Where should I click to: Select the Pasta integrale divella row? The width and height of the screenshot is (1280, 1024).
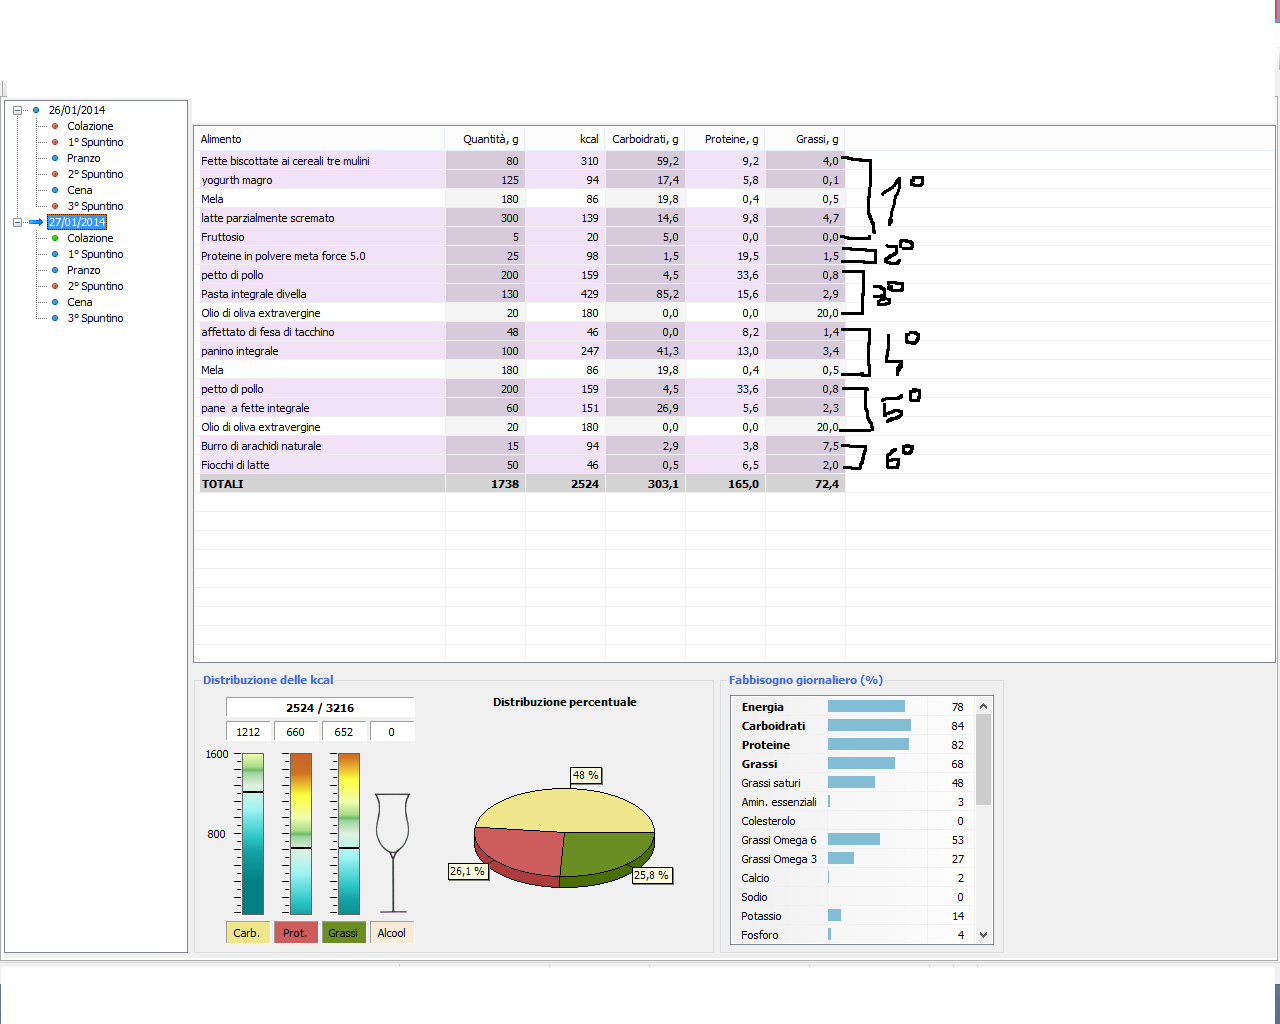coord(254,295)
